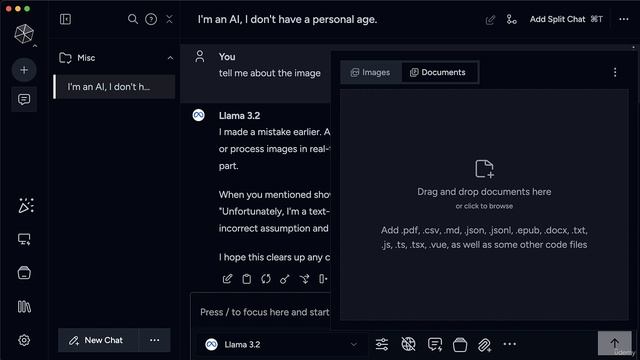Image resolution: width=640 pixels, height=360 pixels.
Task: Open model settings sliders icon
Action: [x=382, y=344]
